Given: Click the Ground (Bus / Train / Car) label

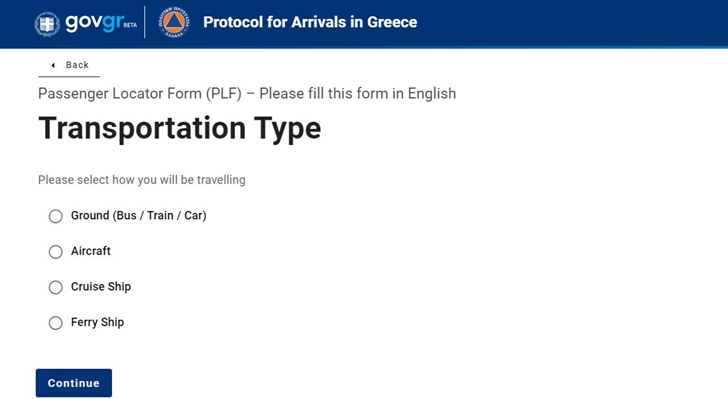Looking at the screenshot, I should 138,216.
